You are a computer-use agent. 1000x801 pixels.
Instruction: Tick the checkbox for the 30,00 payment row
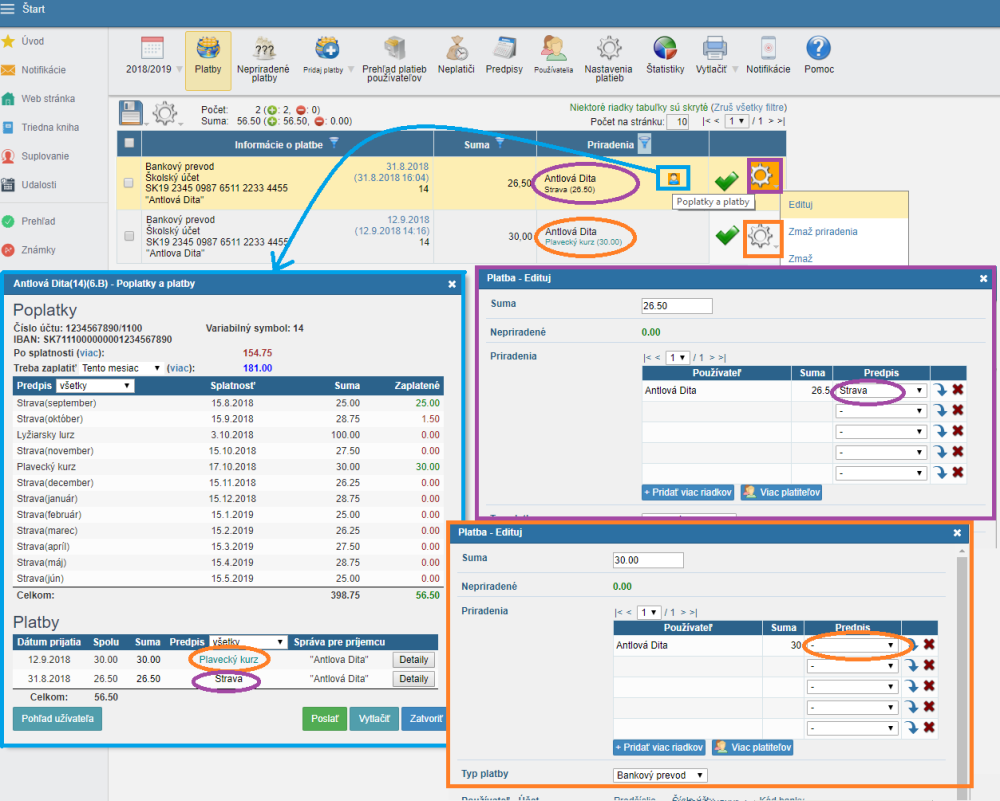(x=128, y=236)
